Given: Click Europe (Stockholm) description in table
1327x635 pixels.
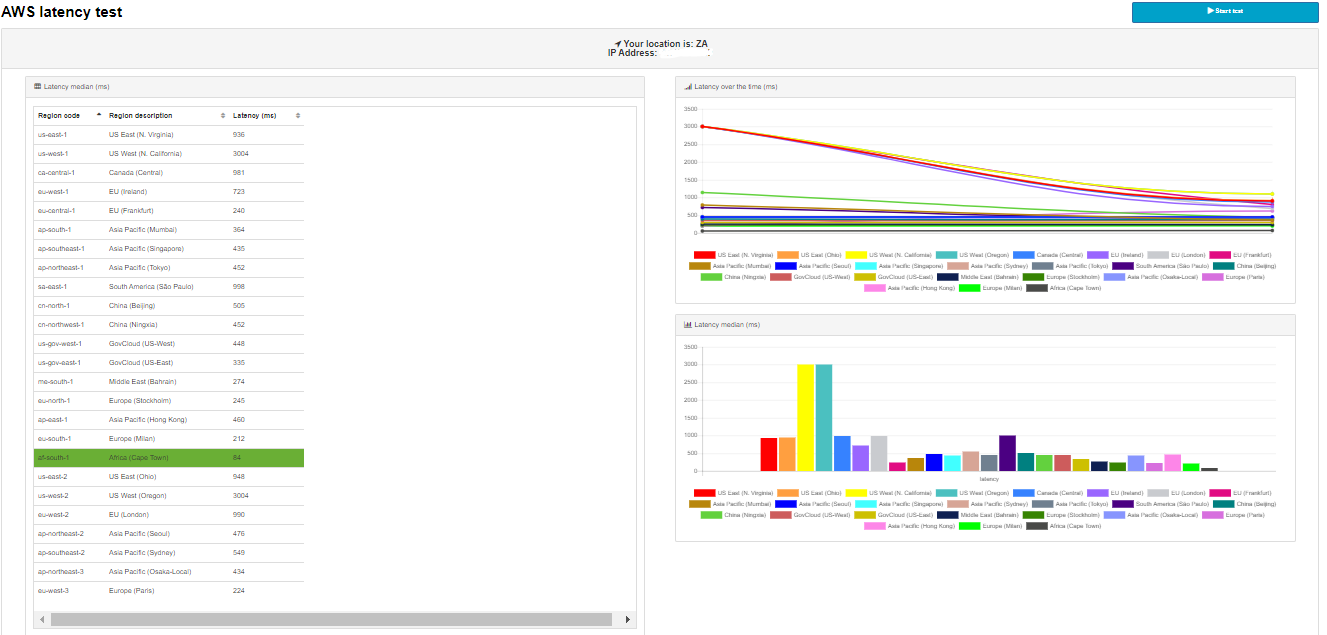Looking at the screenshot, I should coord(139,400).
